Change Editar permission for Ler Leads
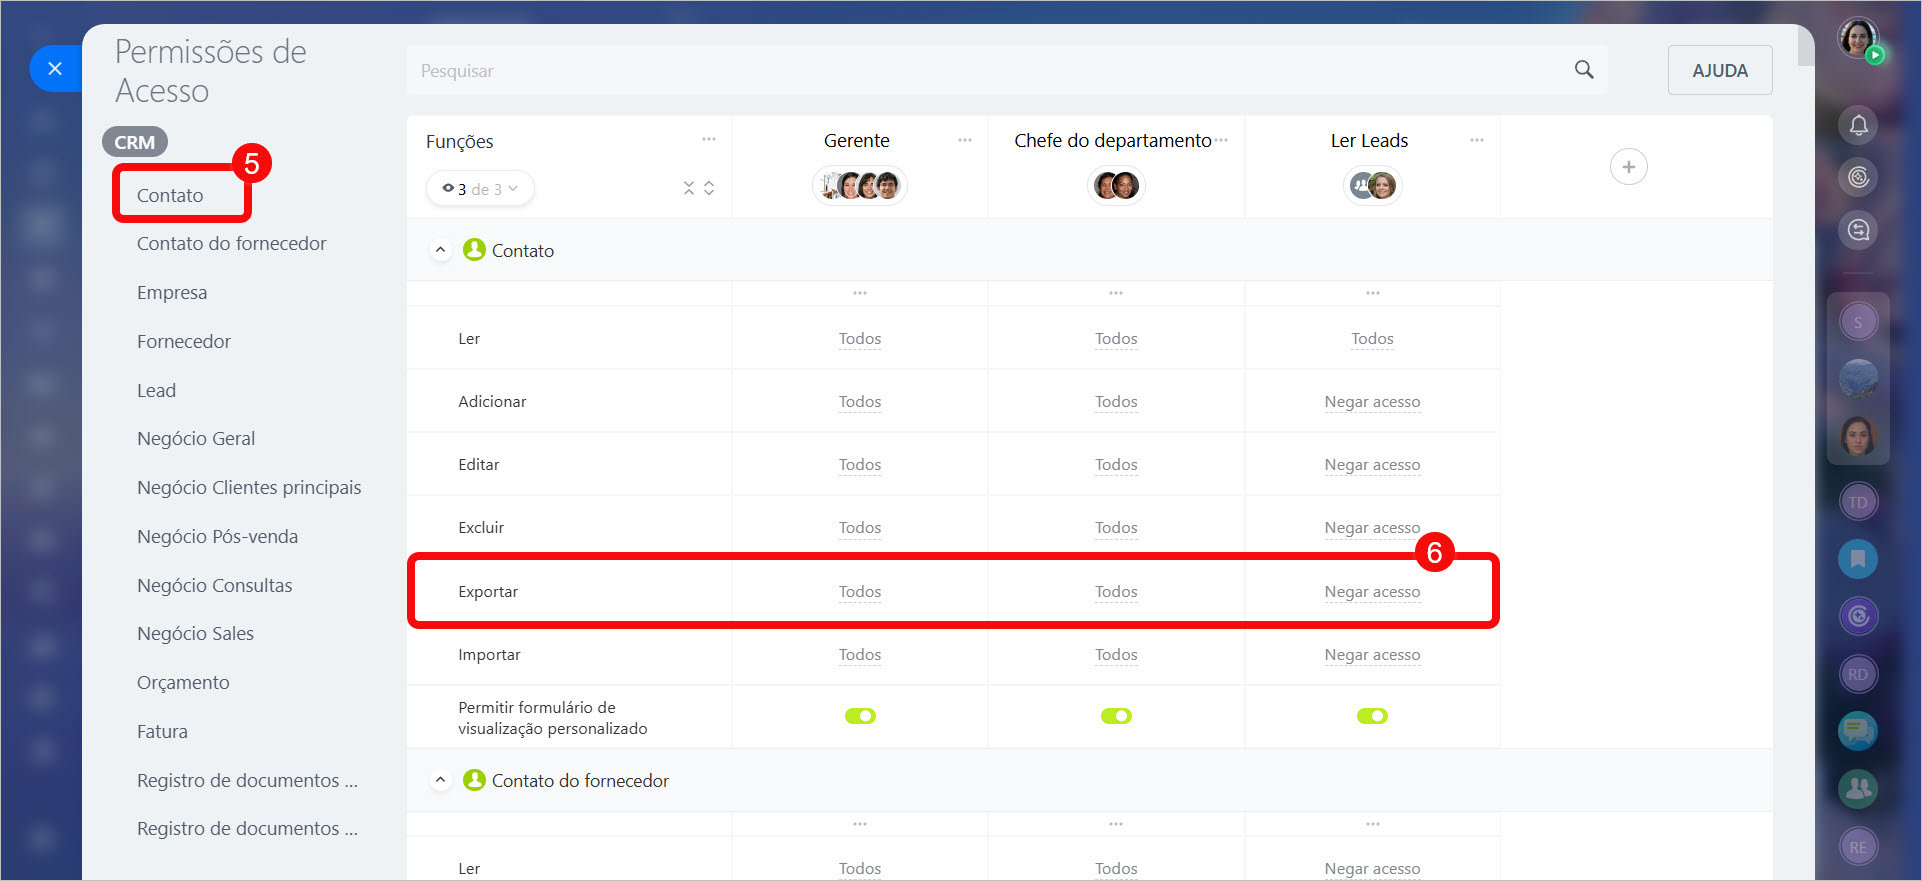Viewport: 1922px width, 881px height. tap(1372, 465)
